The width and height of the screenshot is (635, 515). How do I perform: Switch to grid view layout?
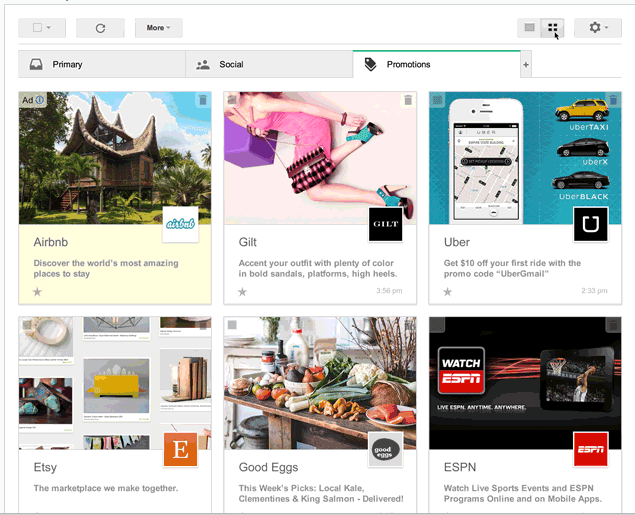pos(552,28)
